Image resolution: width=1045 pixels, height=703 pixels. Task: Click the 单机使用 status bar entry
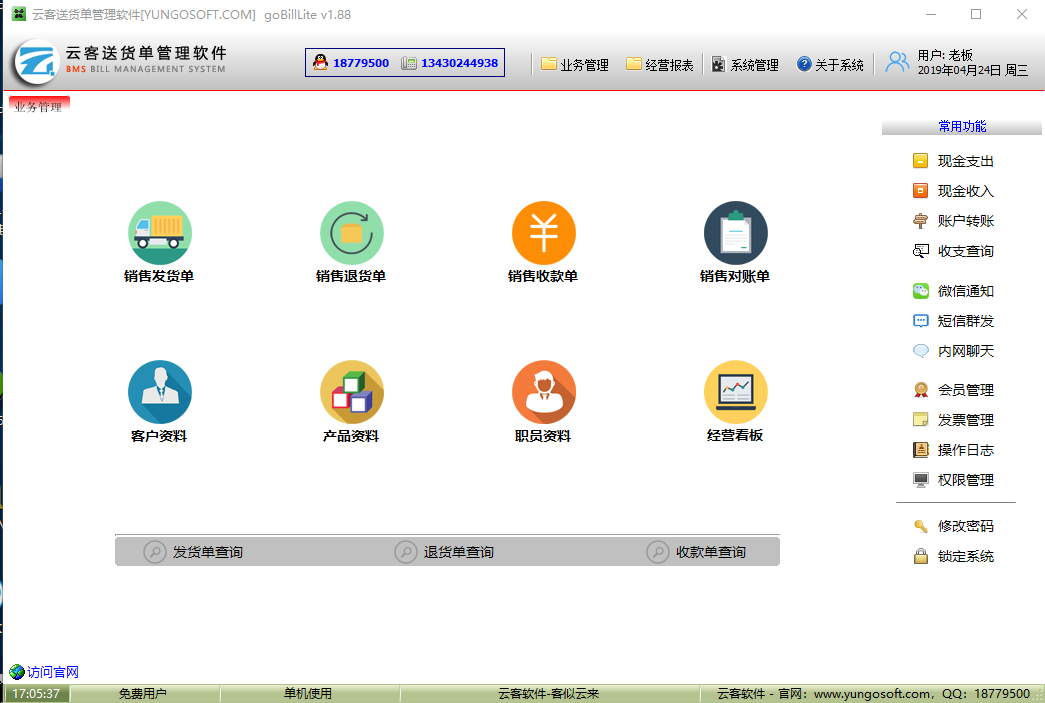[x=308, y=694]
